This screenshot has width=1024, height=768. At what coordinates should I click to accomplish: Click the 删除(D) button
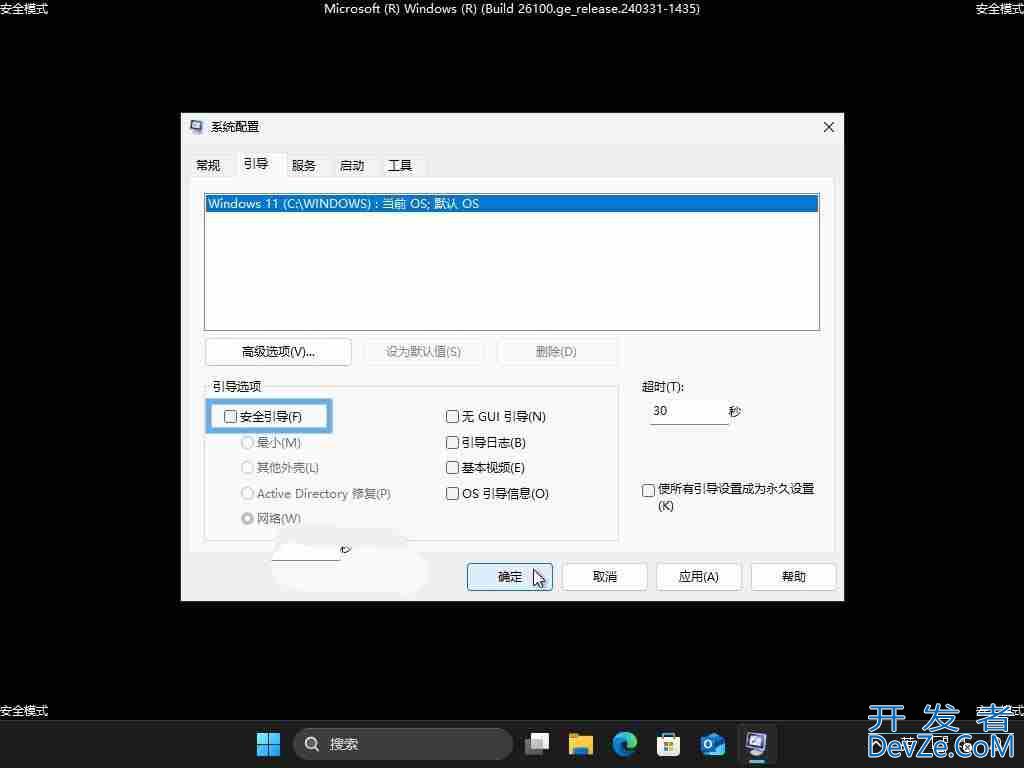click(x=556, y=352)
